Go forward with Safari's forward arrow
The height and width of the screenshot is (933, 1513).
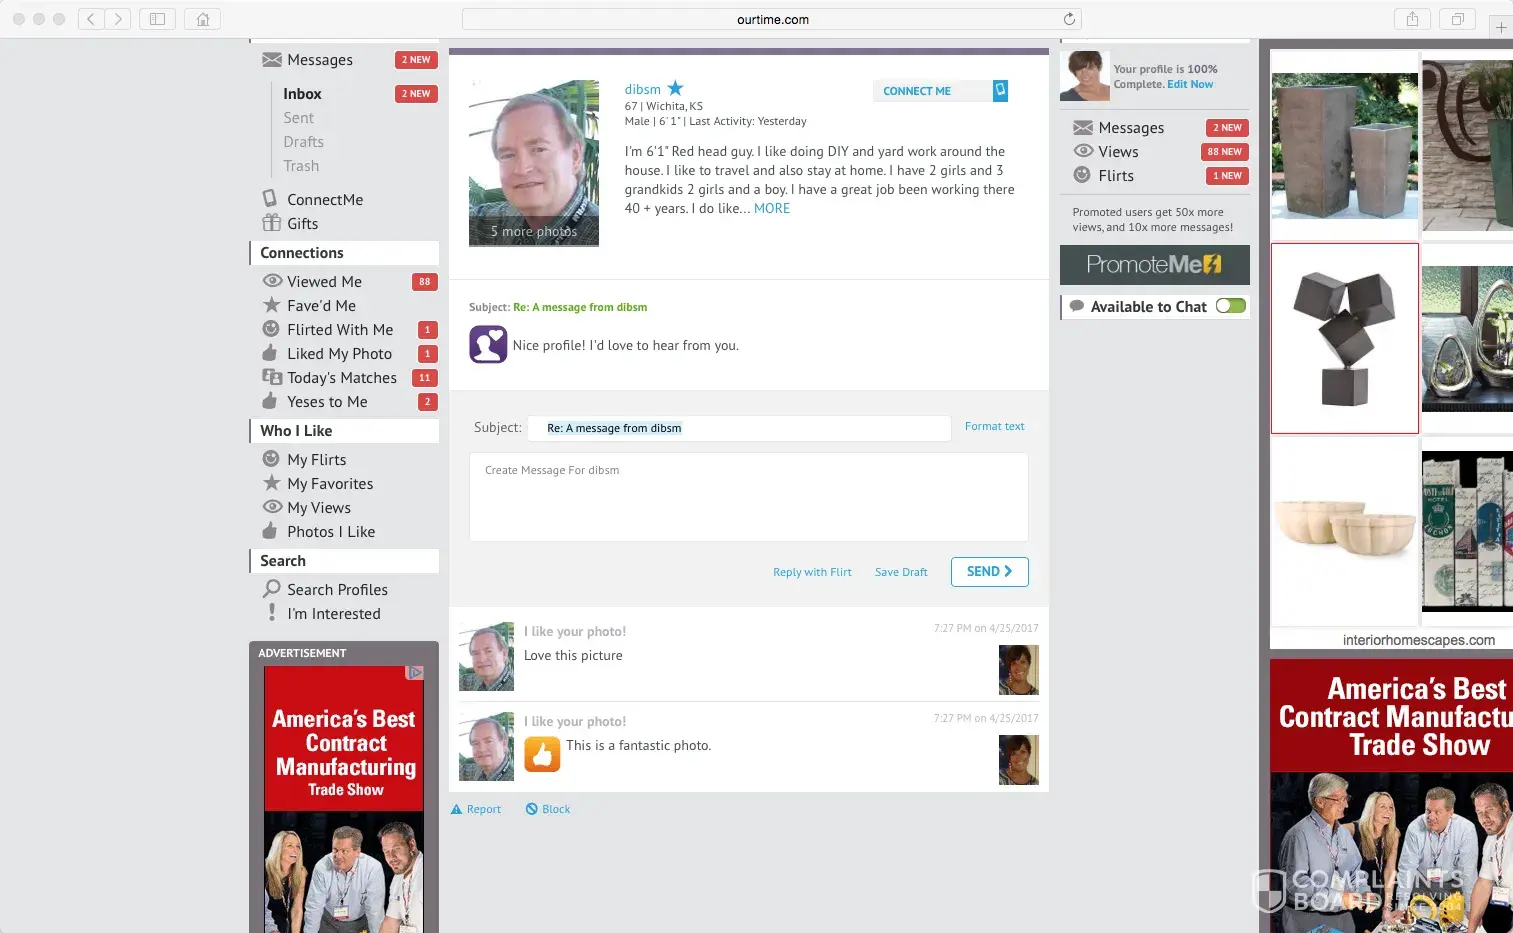[x=118, y=19]
